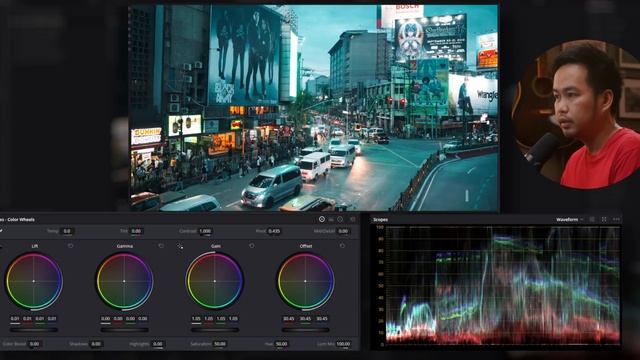Viewport: 640px width, 360px height.
Task: Switch to Primaries Log mode icon
Action: tap(340, 220)
